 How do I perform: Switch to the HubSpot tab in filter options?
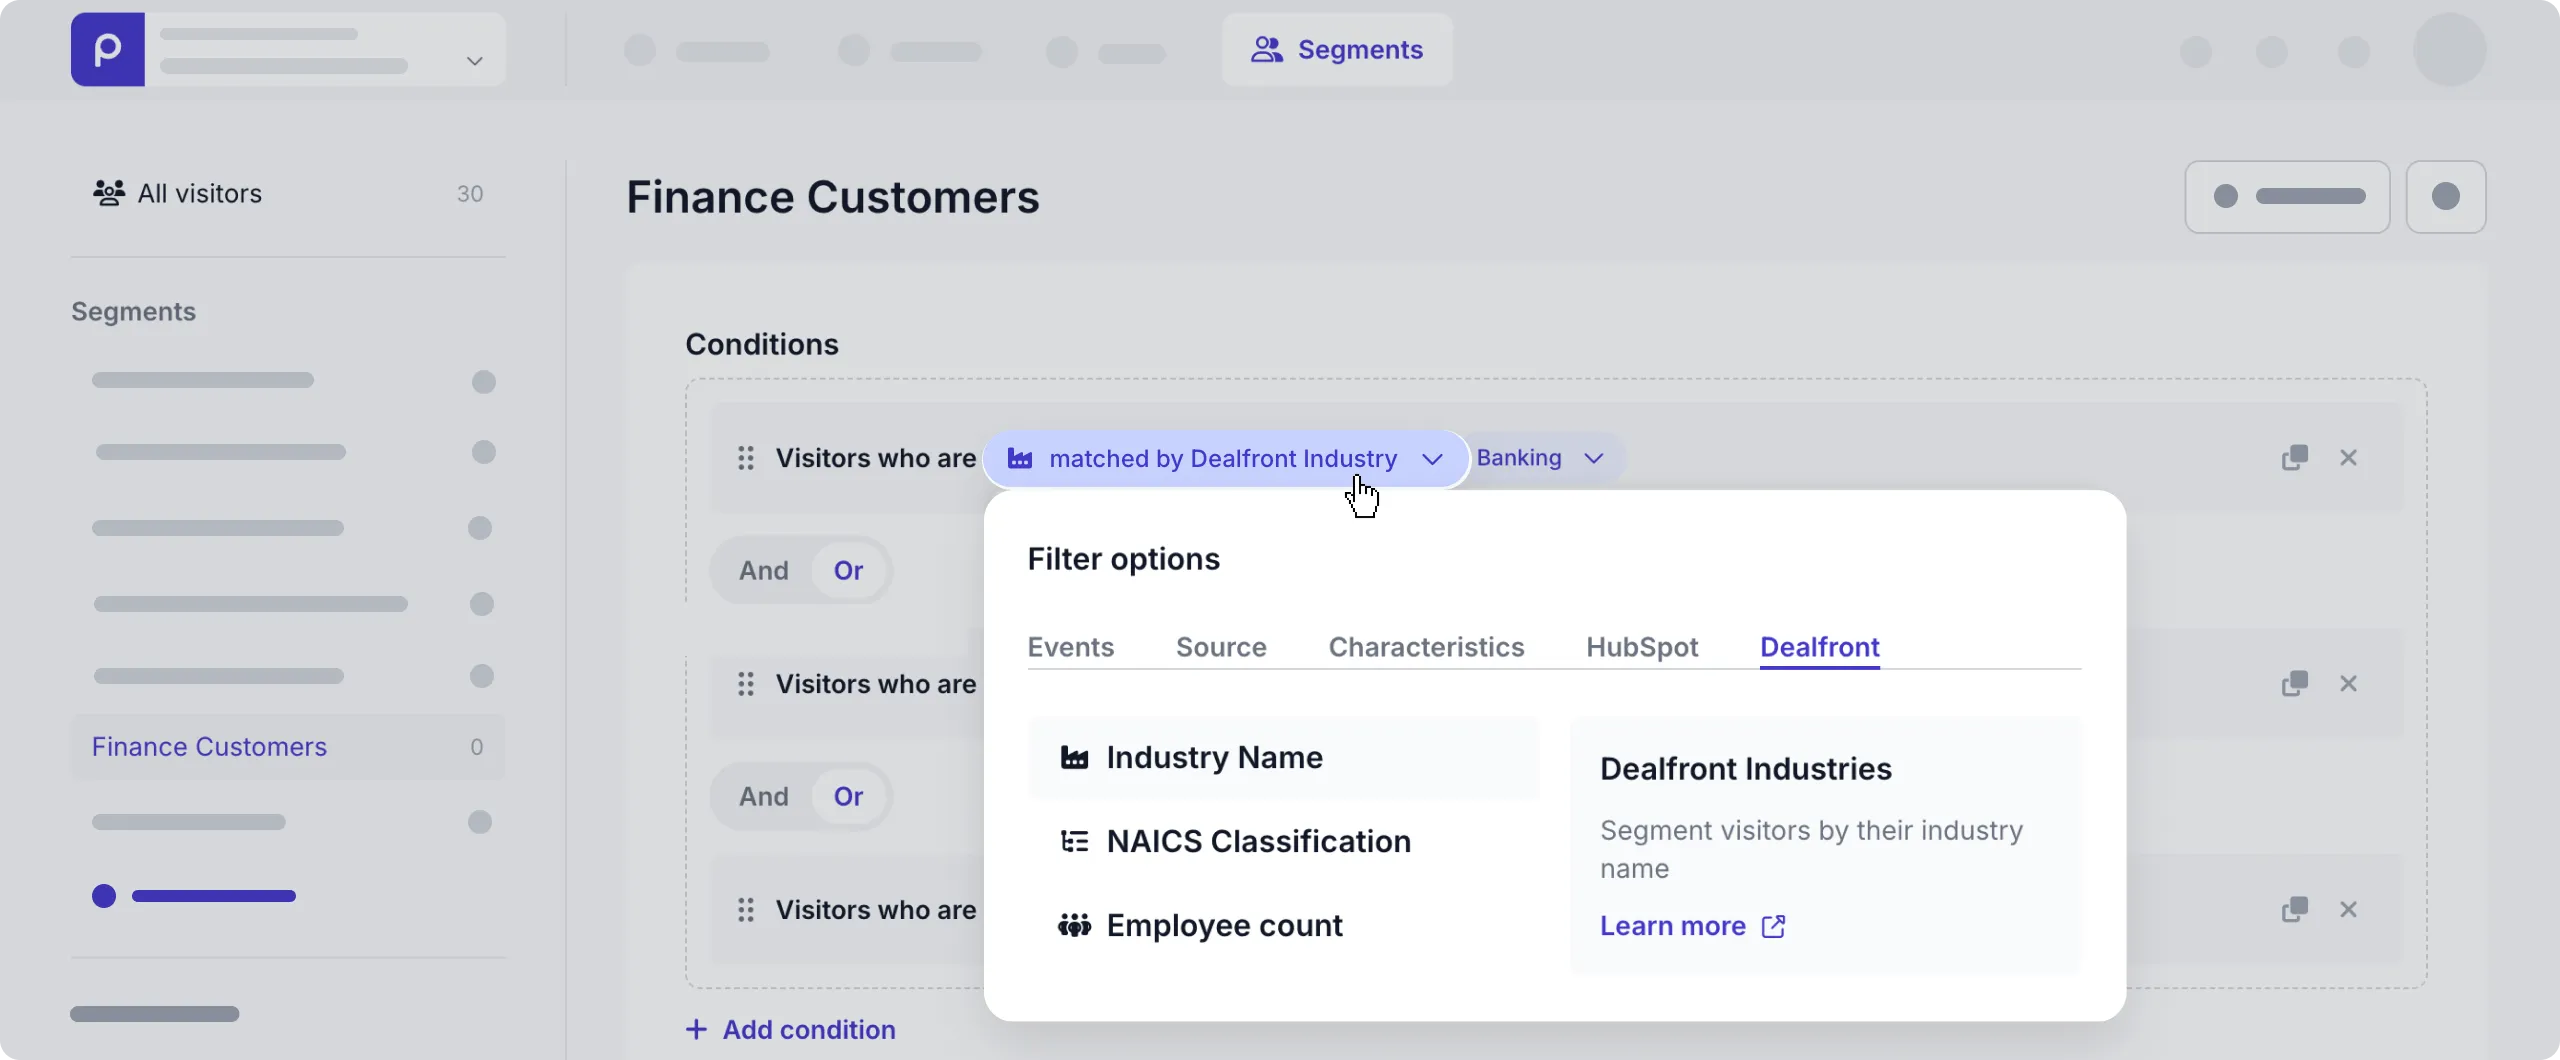point(1641,647)
